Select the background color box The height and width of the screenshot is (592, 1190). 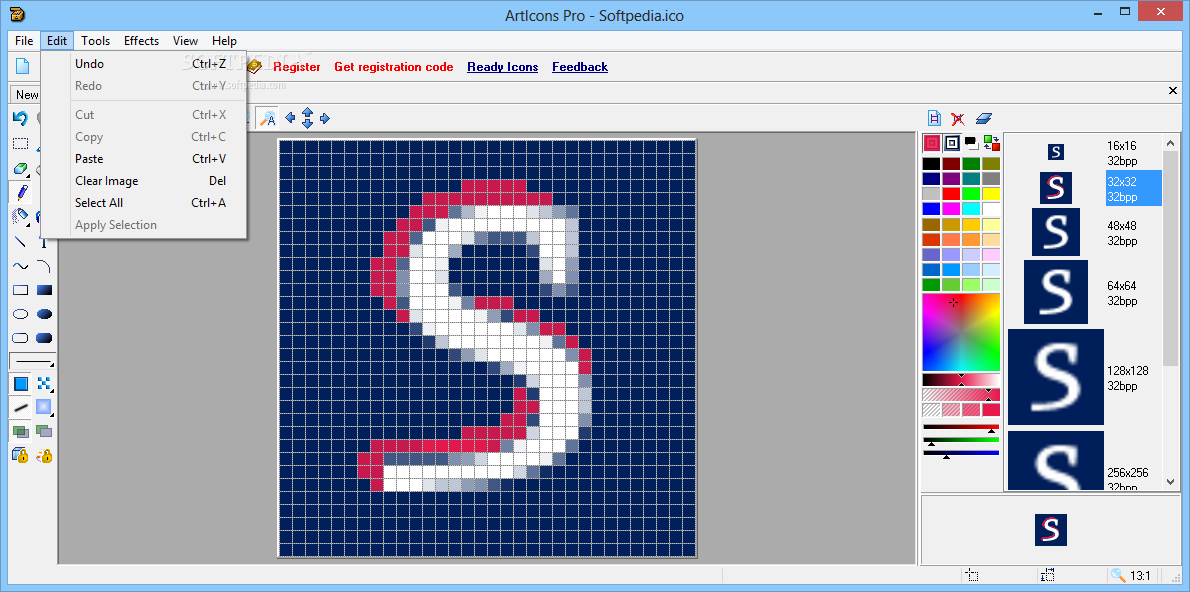[952, 143]
